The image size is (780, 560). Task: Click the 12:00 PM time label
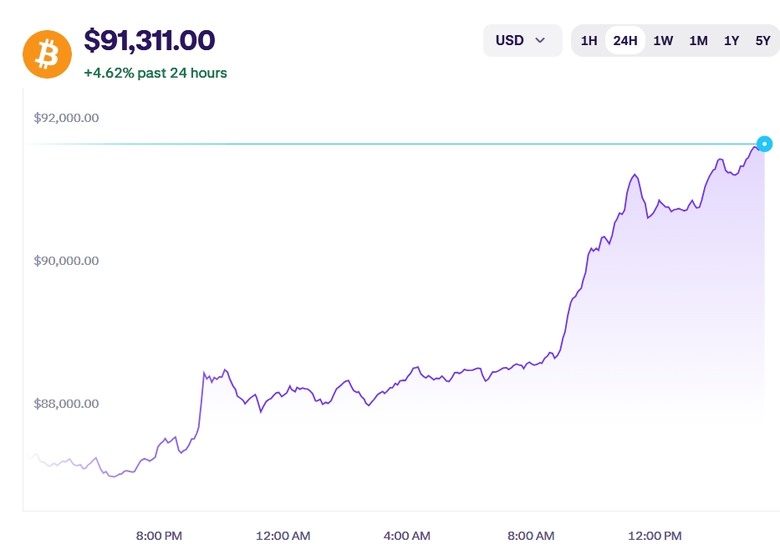[x=655, y=536]
